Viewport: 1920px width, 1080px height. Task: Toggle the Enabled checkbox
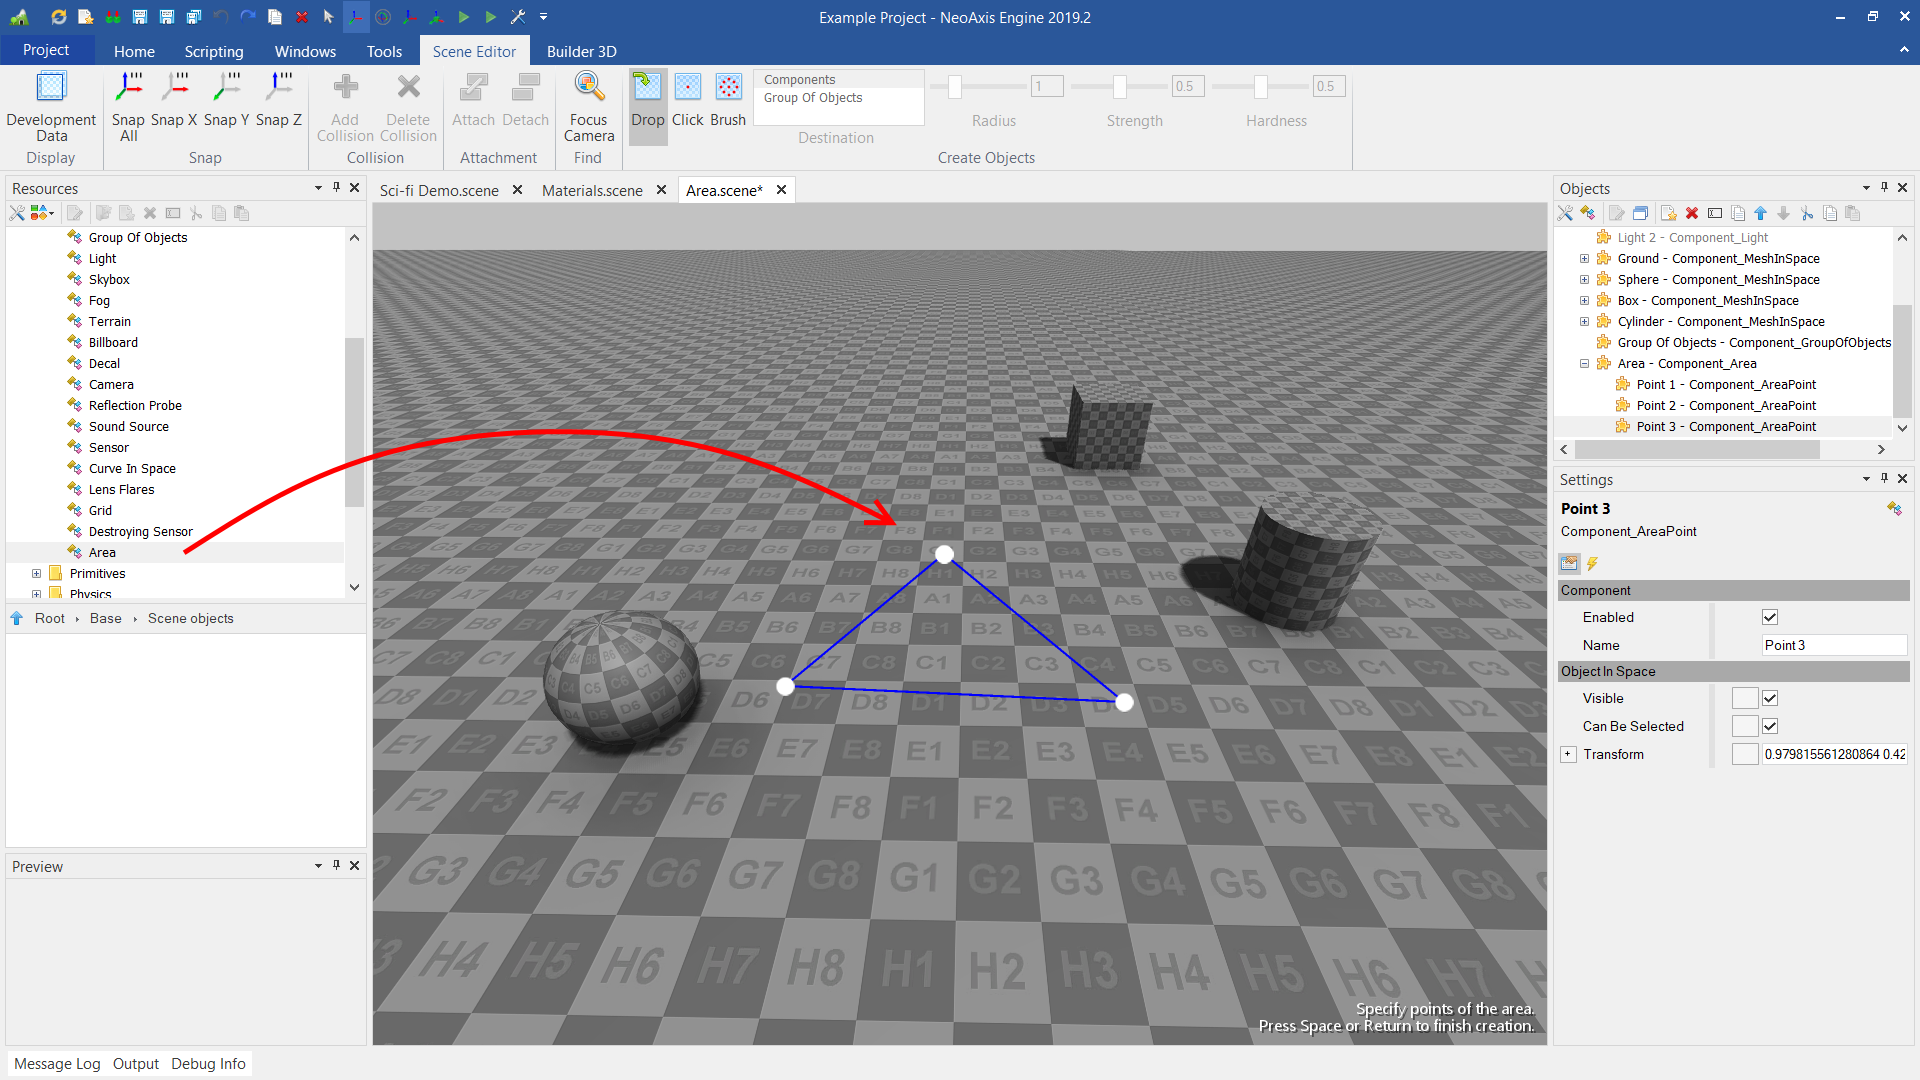point(1770,617)
